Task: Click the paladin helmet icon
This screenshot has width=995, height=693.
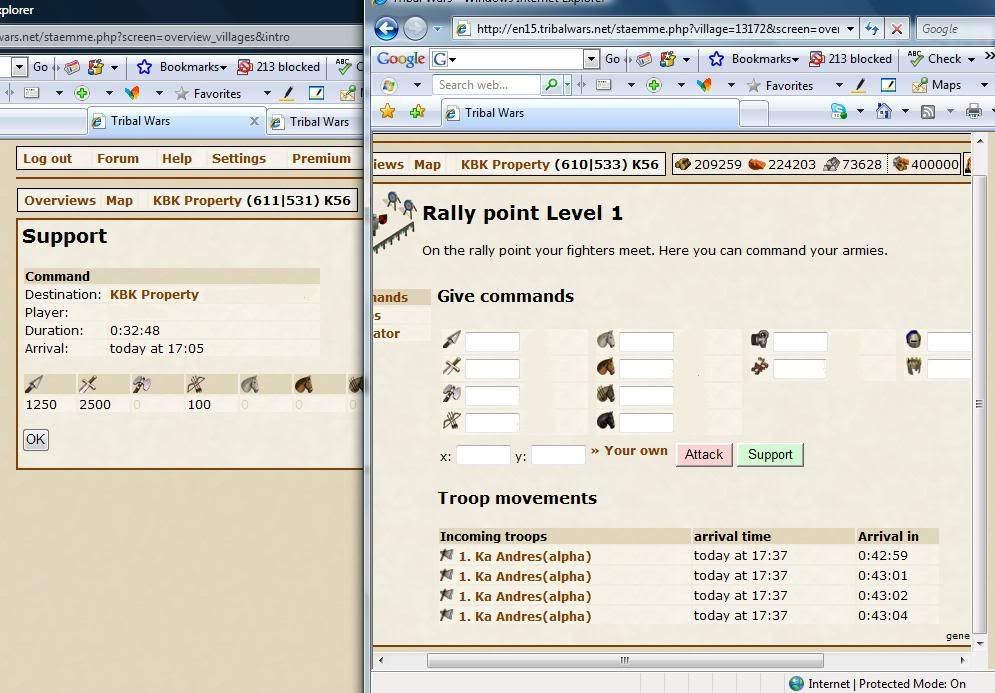Action: (x=914, y=340)
